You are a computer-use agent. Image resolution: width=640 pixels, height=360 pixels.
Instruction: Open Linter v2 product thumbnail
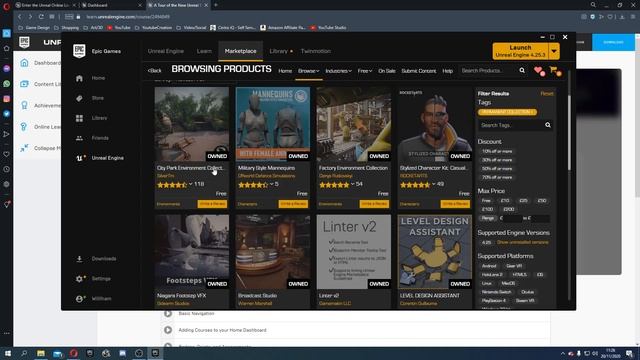tap(353, 252)
